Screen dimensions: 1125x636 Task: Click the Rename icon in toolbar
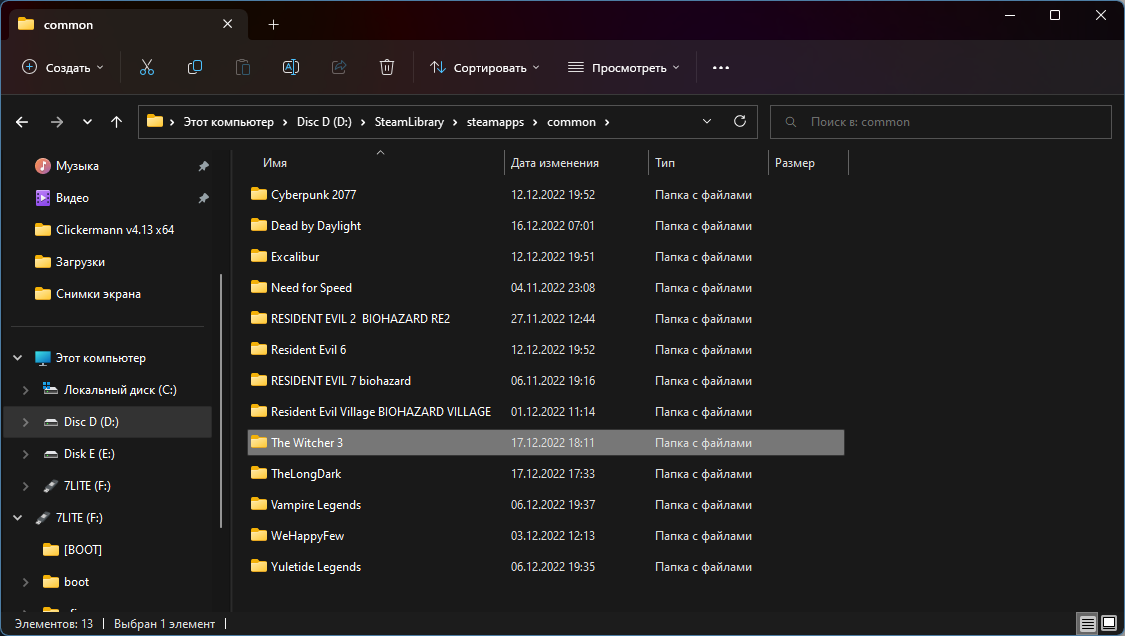(291, 67)
